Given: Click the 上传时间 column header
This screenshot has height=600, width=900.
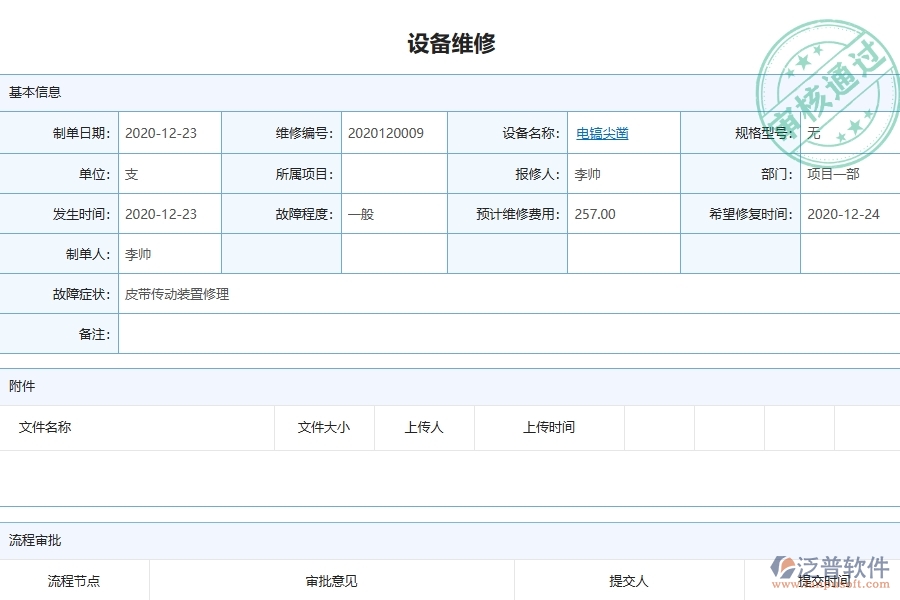Looking at the screenshot, I should tap(549, 427).
